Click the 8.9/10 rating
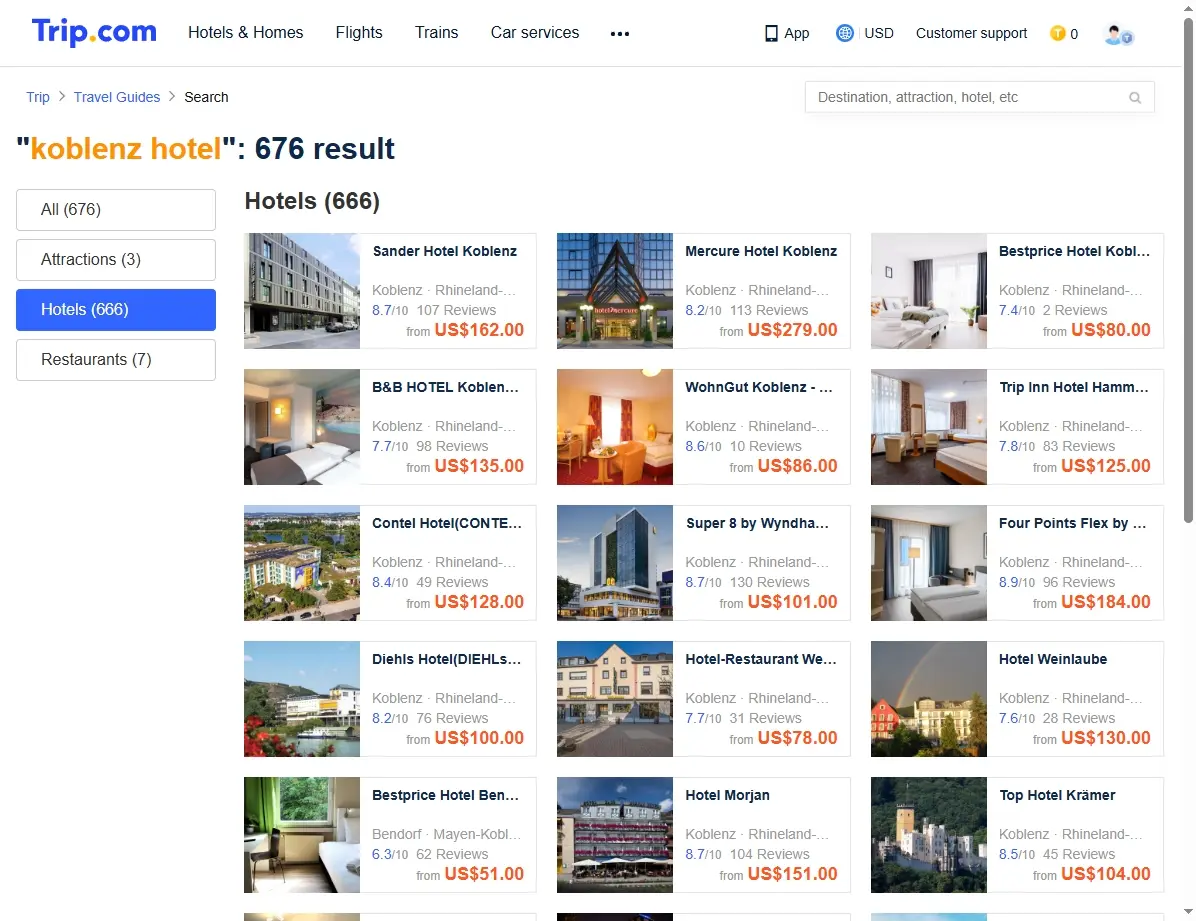The height and width of the screenshot is (921, 1196). pos(1017,582)
